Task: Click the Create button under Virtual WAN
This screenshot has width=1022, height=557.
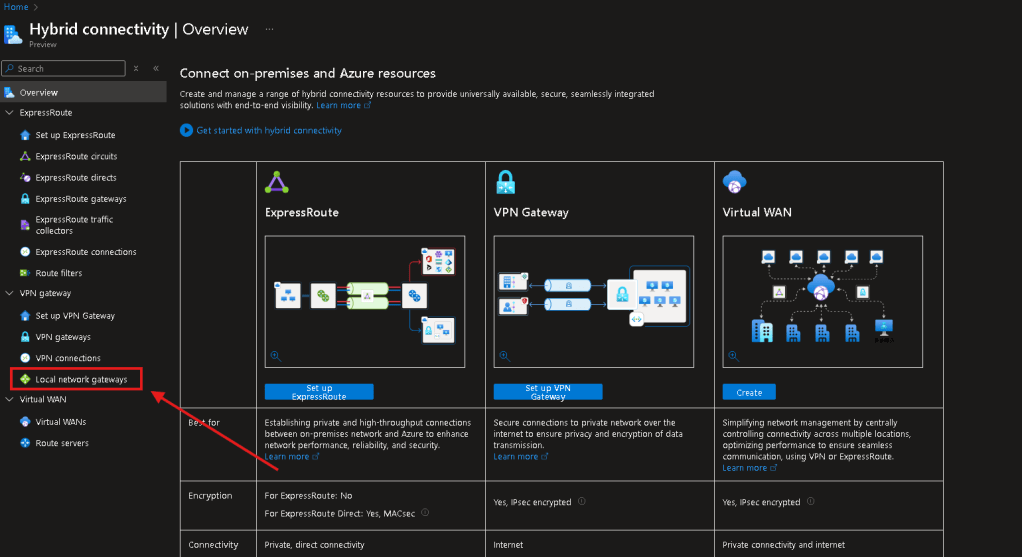Action: click(x=748, y=392)
